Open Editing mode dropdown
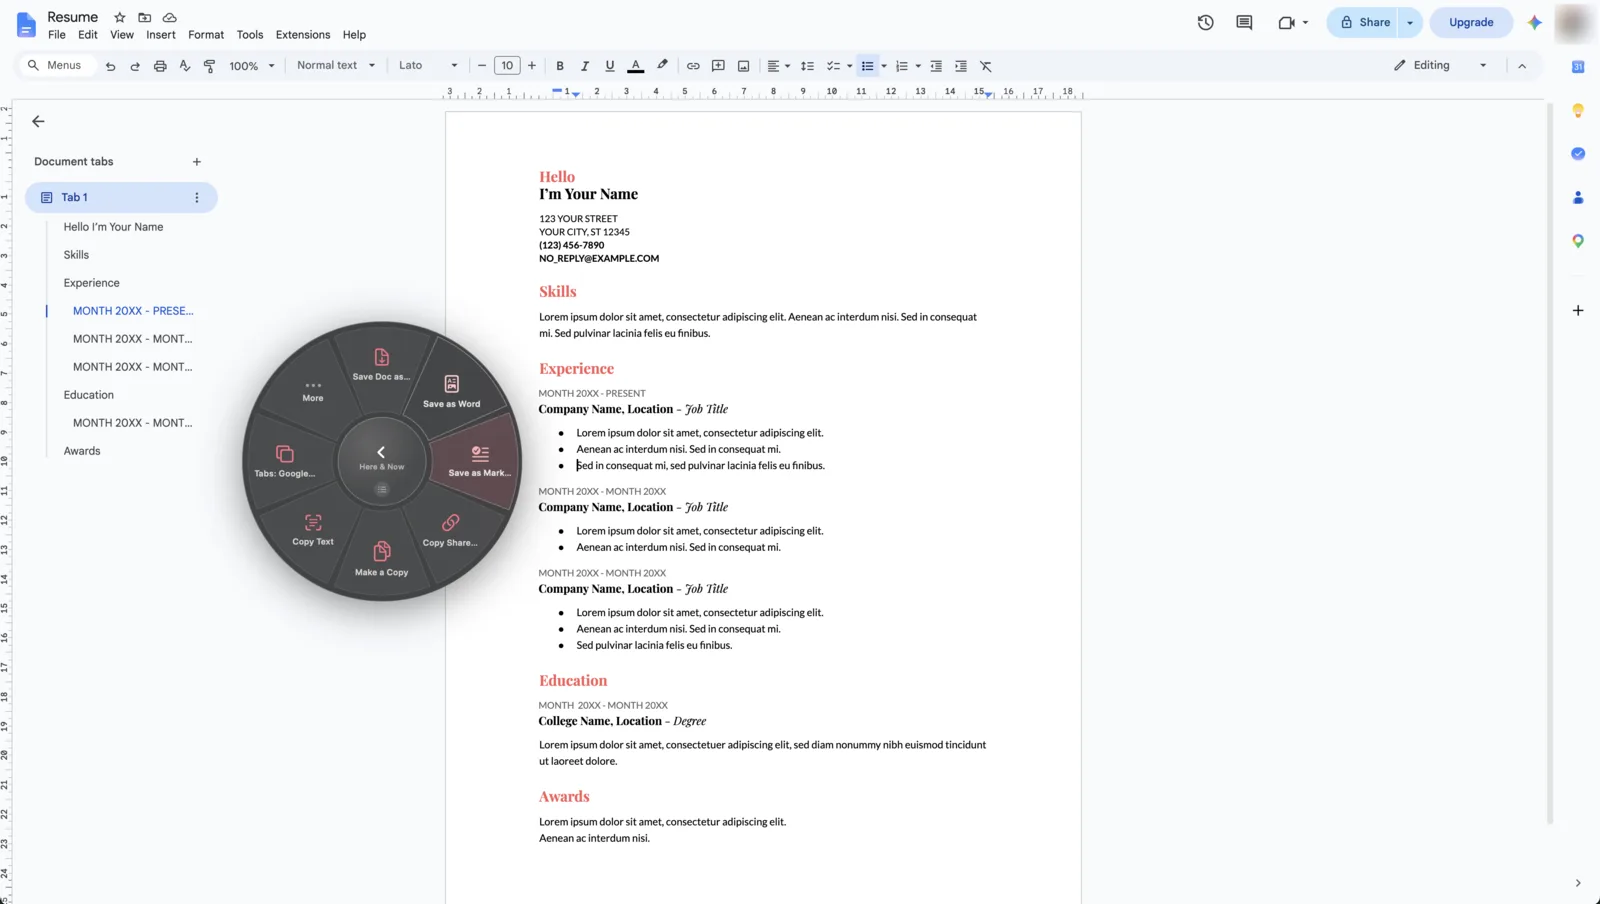This screenshot has width=1600, height=904. 1440,65
